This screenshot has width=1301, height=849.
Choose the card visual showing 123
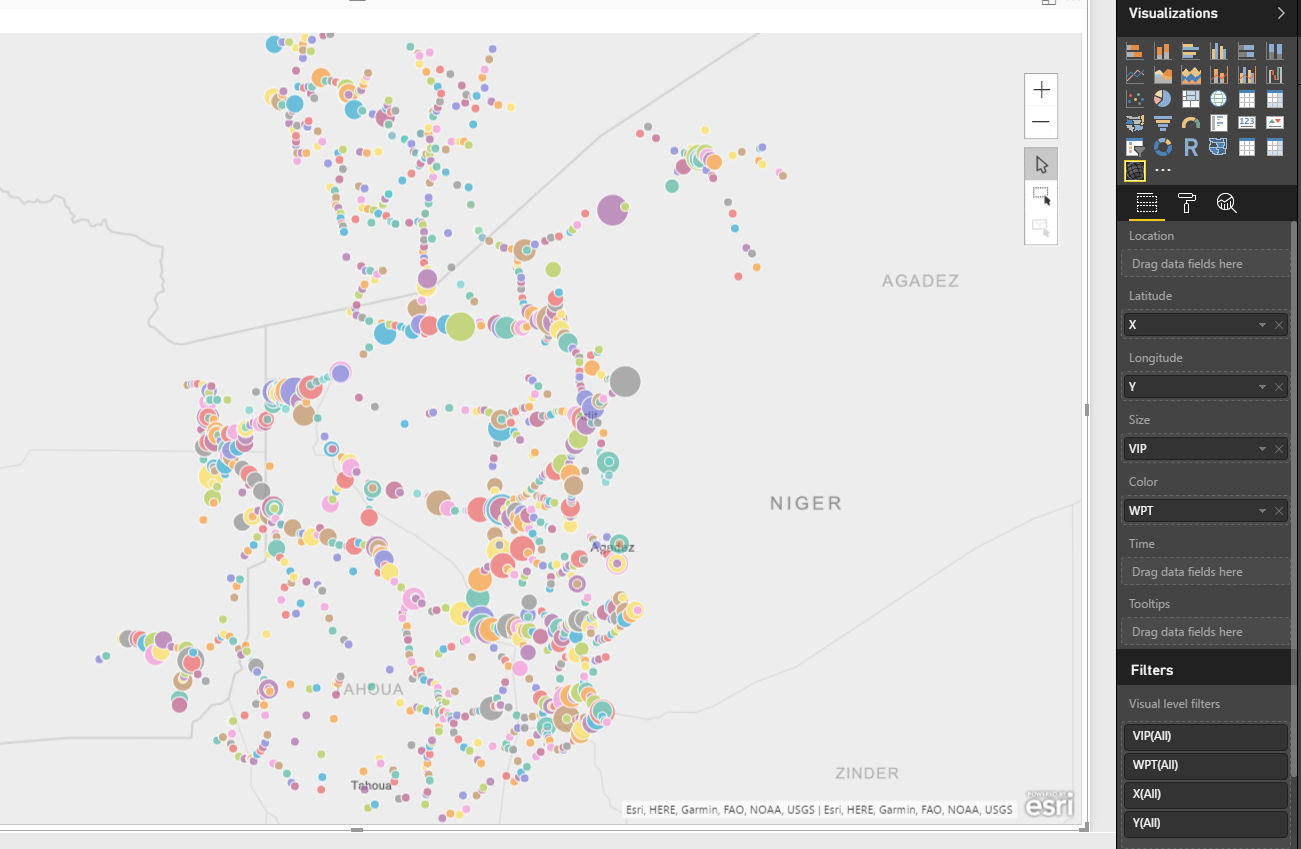[1246, 123]
